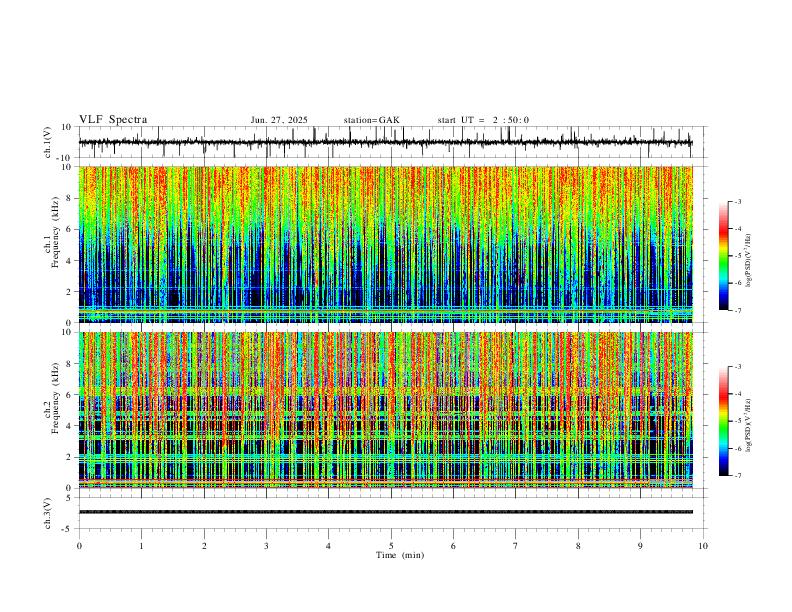Click the time axis tick label "8"

(578, 546)
